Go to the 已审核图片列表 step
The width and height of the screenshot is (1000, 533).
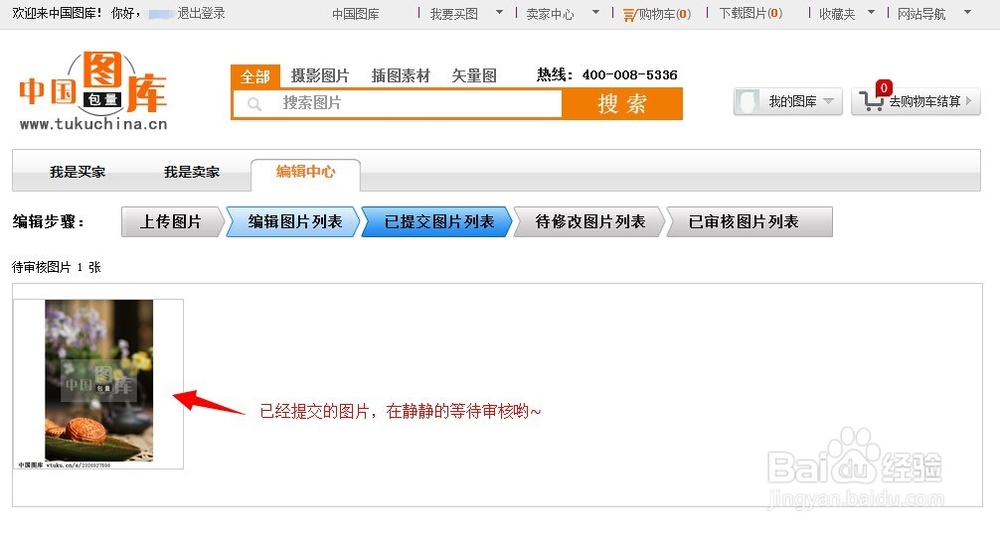(x=749, y=221)
